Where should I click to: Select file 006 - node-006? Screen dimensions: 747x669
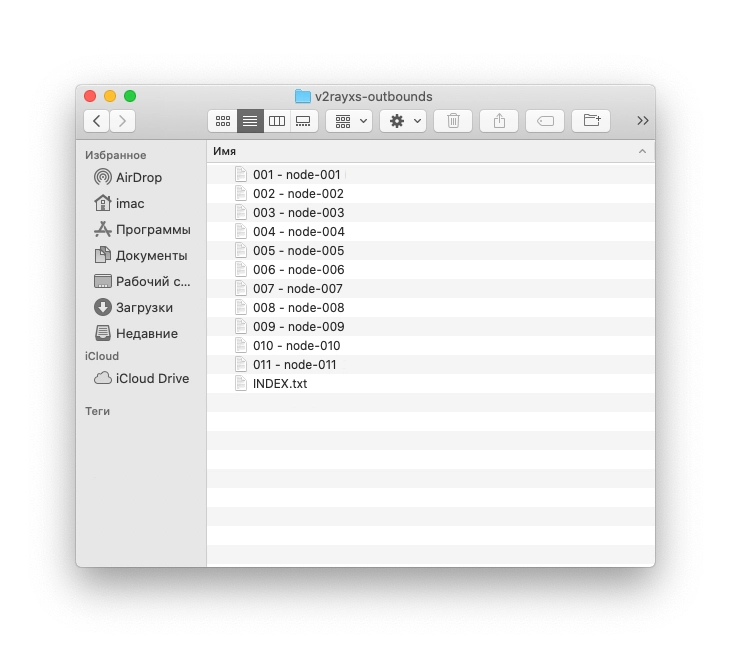[431, 270]
